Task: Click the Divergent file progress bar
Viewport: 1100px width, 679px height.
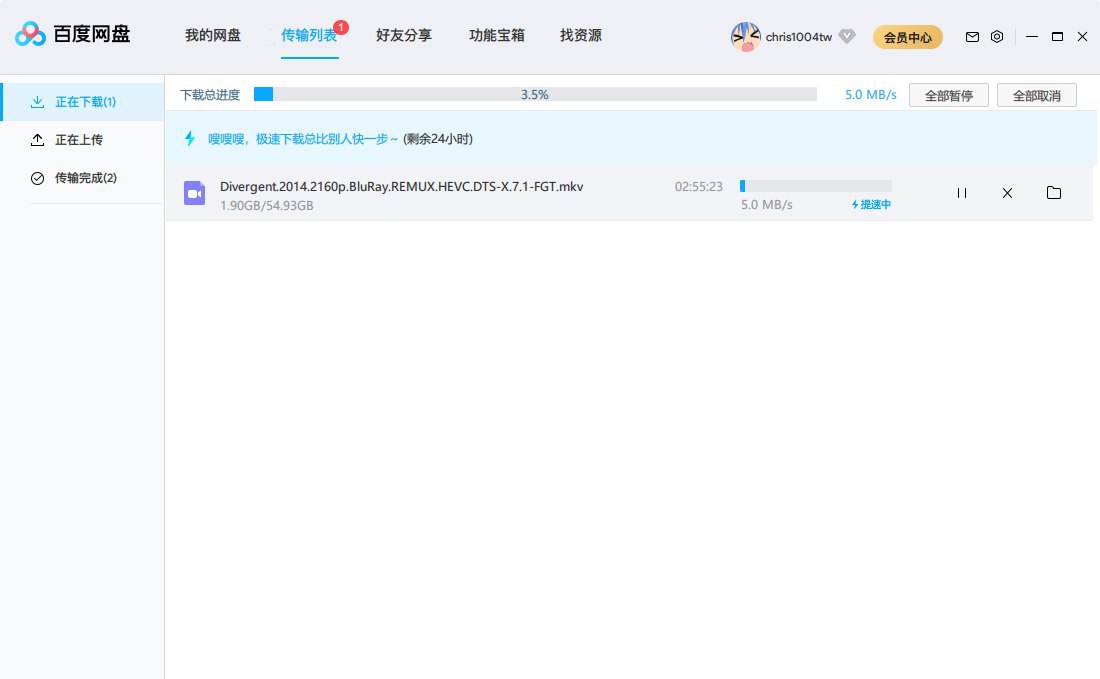Action: click(816, 186)
